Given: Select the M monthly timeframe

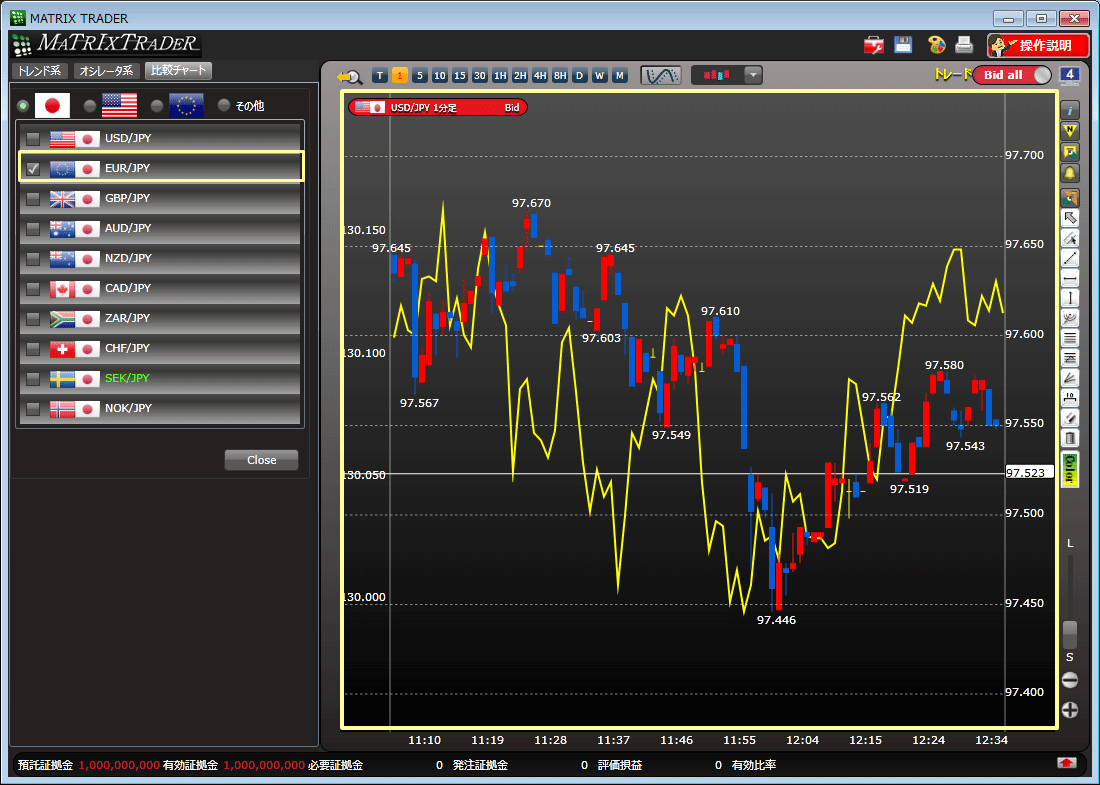Looking at the screenshot, I should click(619, 76).
